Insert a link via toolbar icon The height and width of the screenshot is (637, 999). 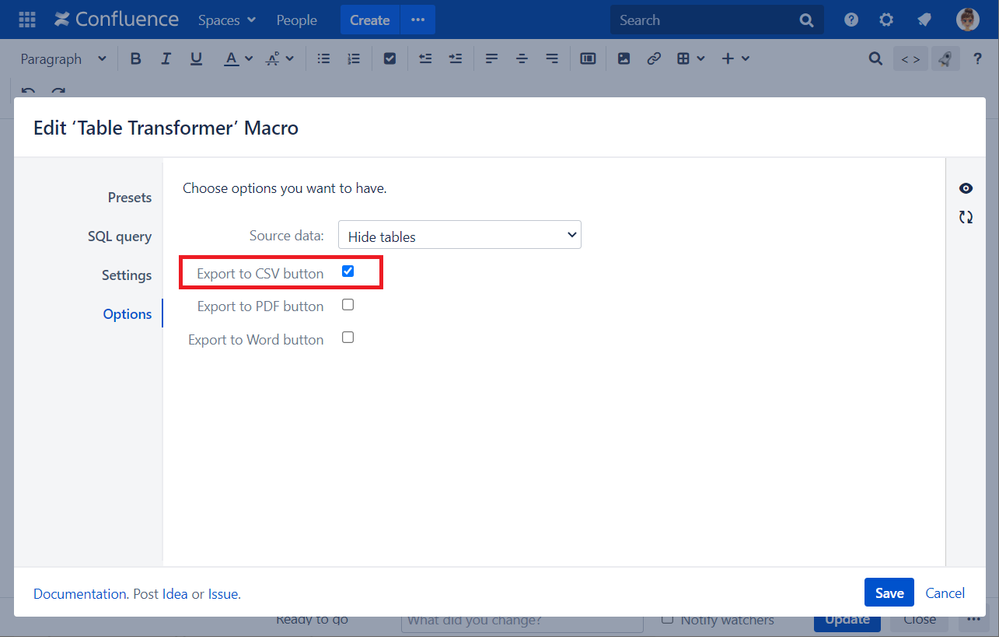click(654, 59)
